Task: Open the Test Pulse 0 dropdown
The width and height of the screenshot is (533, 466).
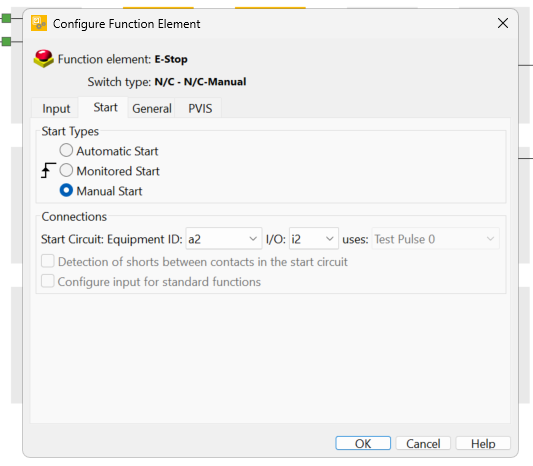Action: click(x=435, y=239)
